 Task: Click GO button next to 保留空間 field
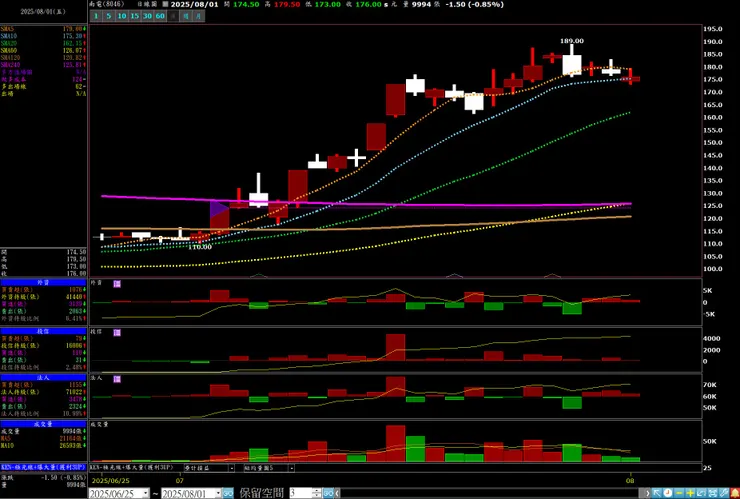tap(328, 493)
